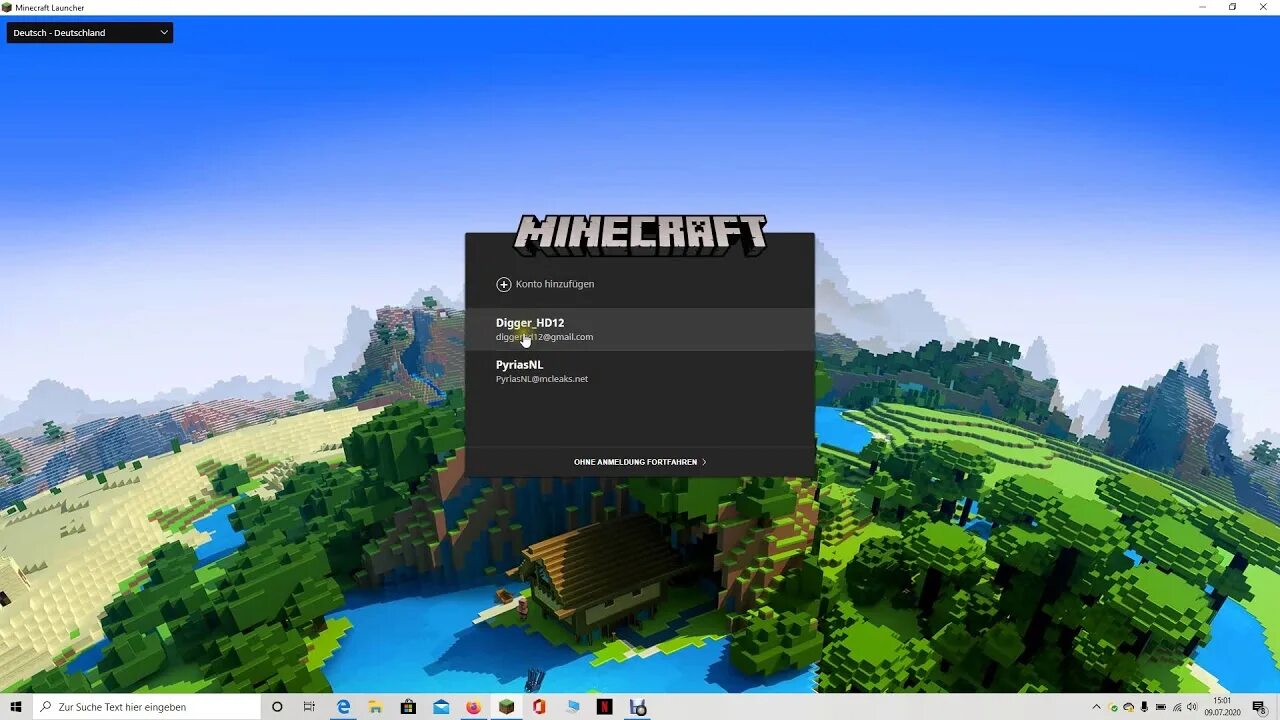Open clock showing 15:01
Viewport: 1280px width, 720px height.
point(1222,707)
